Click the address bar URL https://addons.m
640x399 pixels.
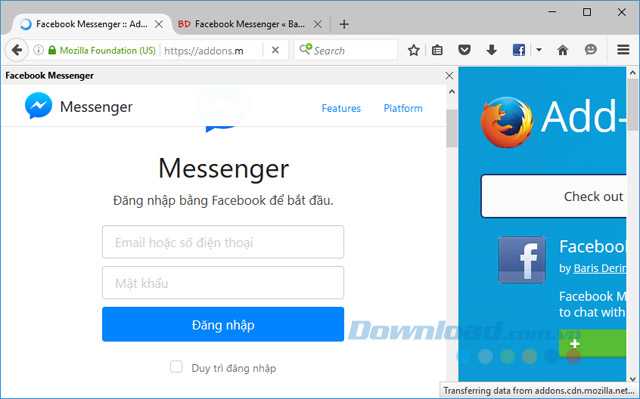[204, 51]
